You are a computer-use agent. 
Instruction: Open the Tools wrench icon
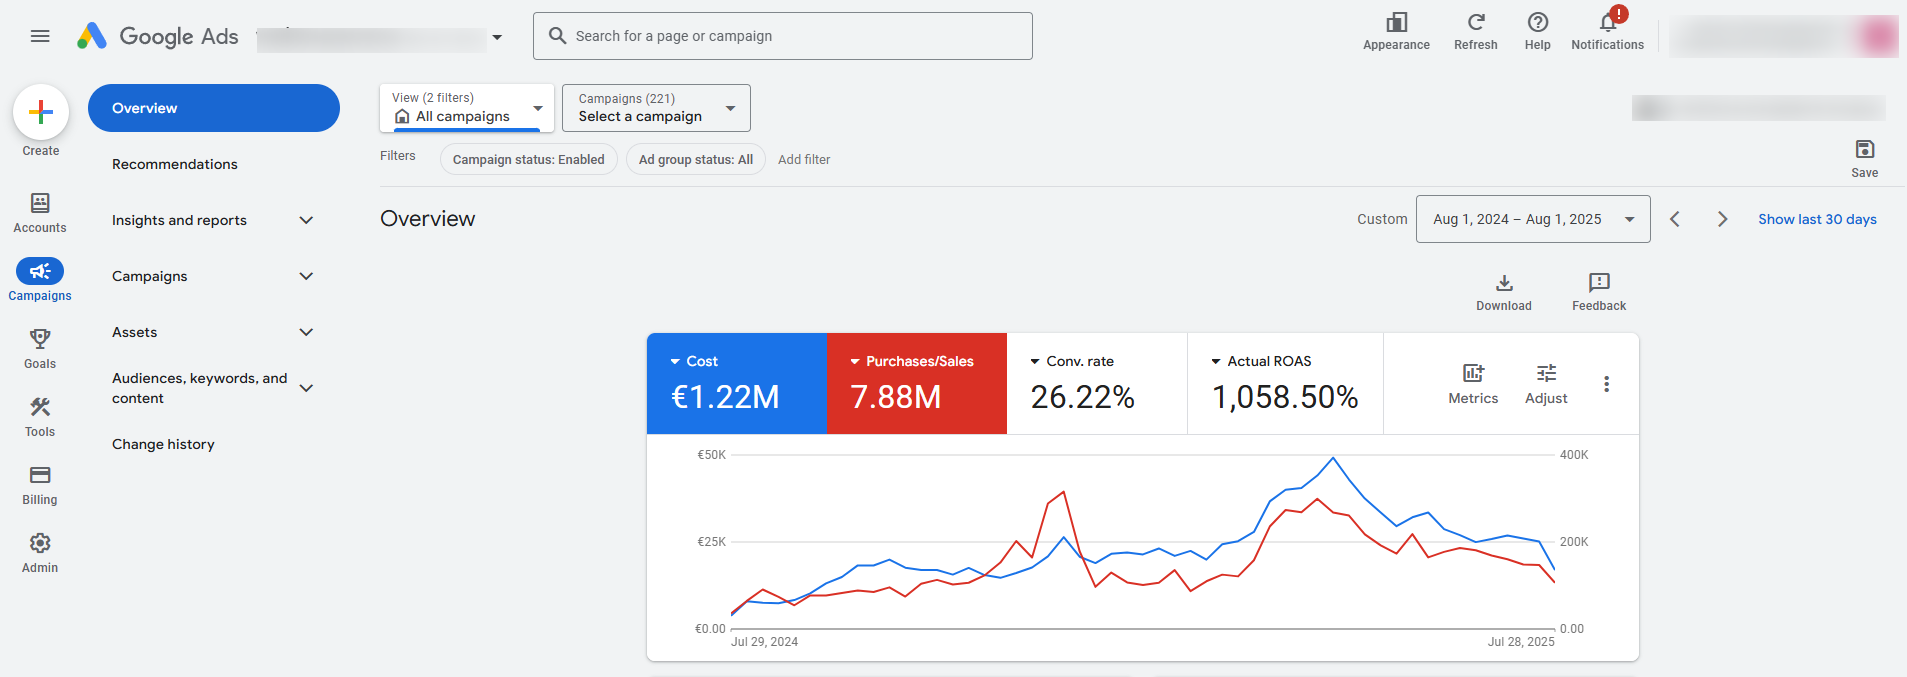click(x=40, y=408)
